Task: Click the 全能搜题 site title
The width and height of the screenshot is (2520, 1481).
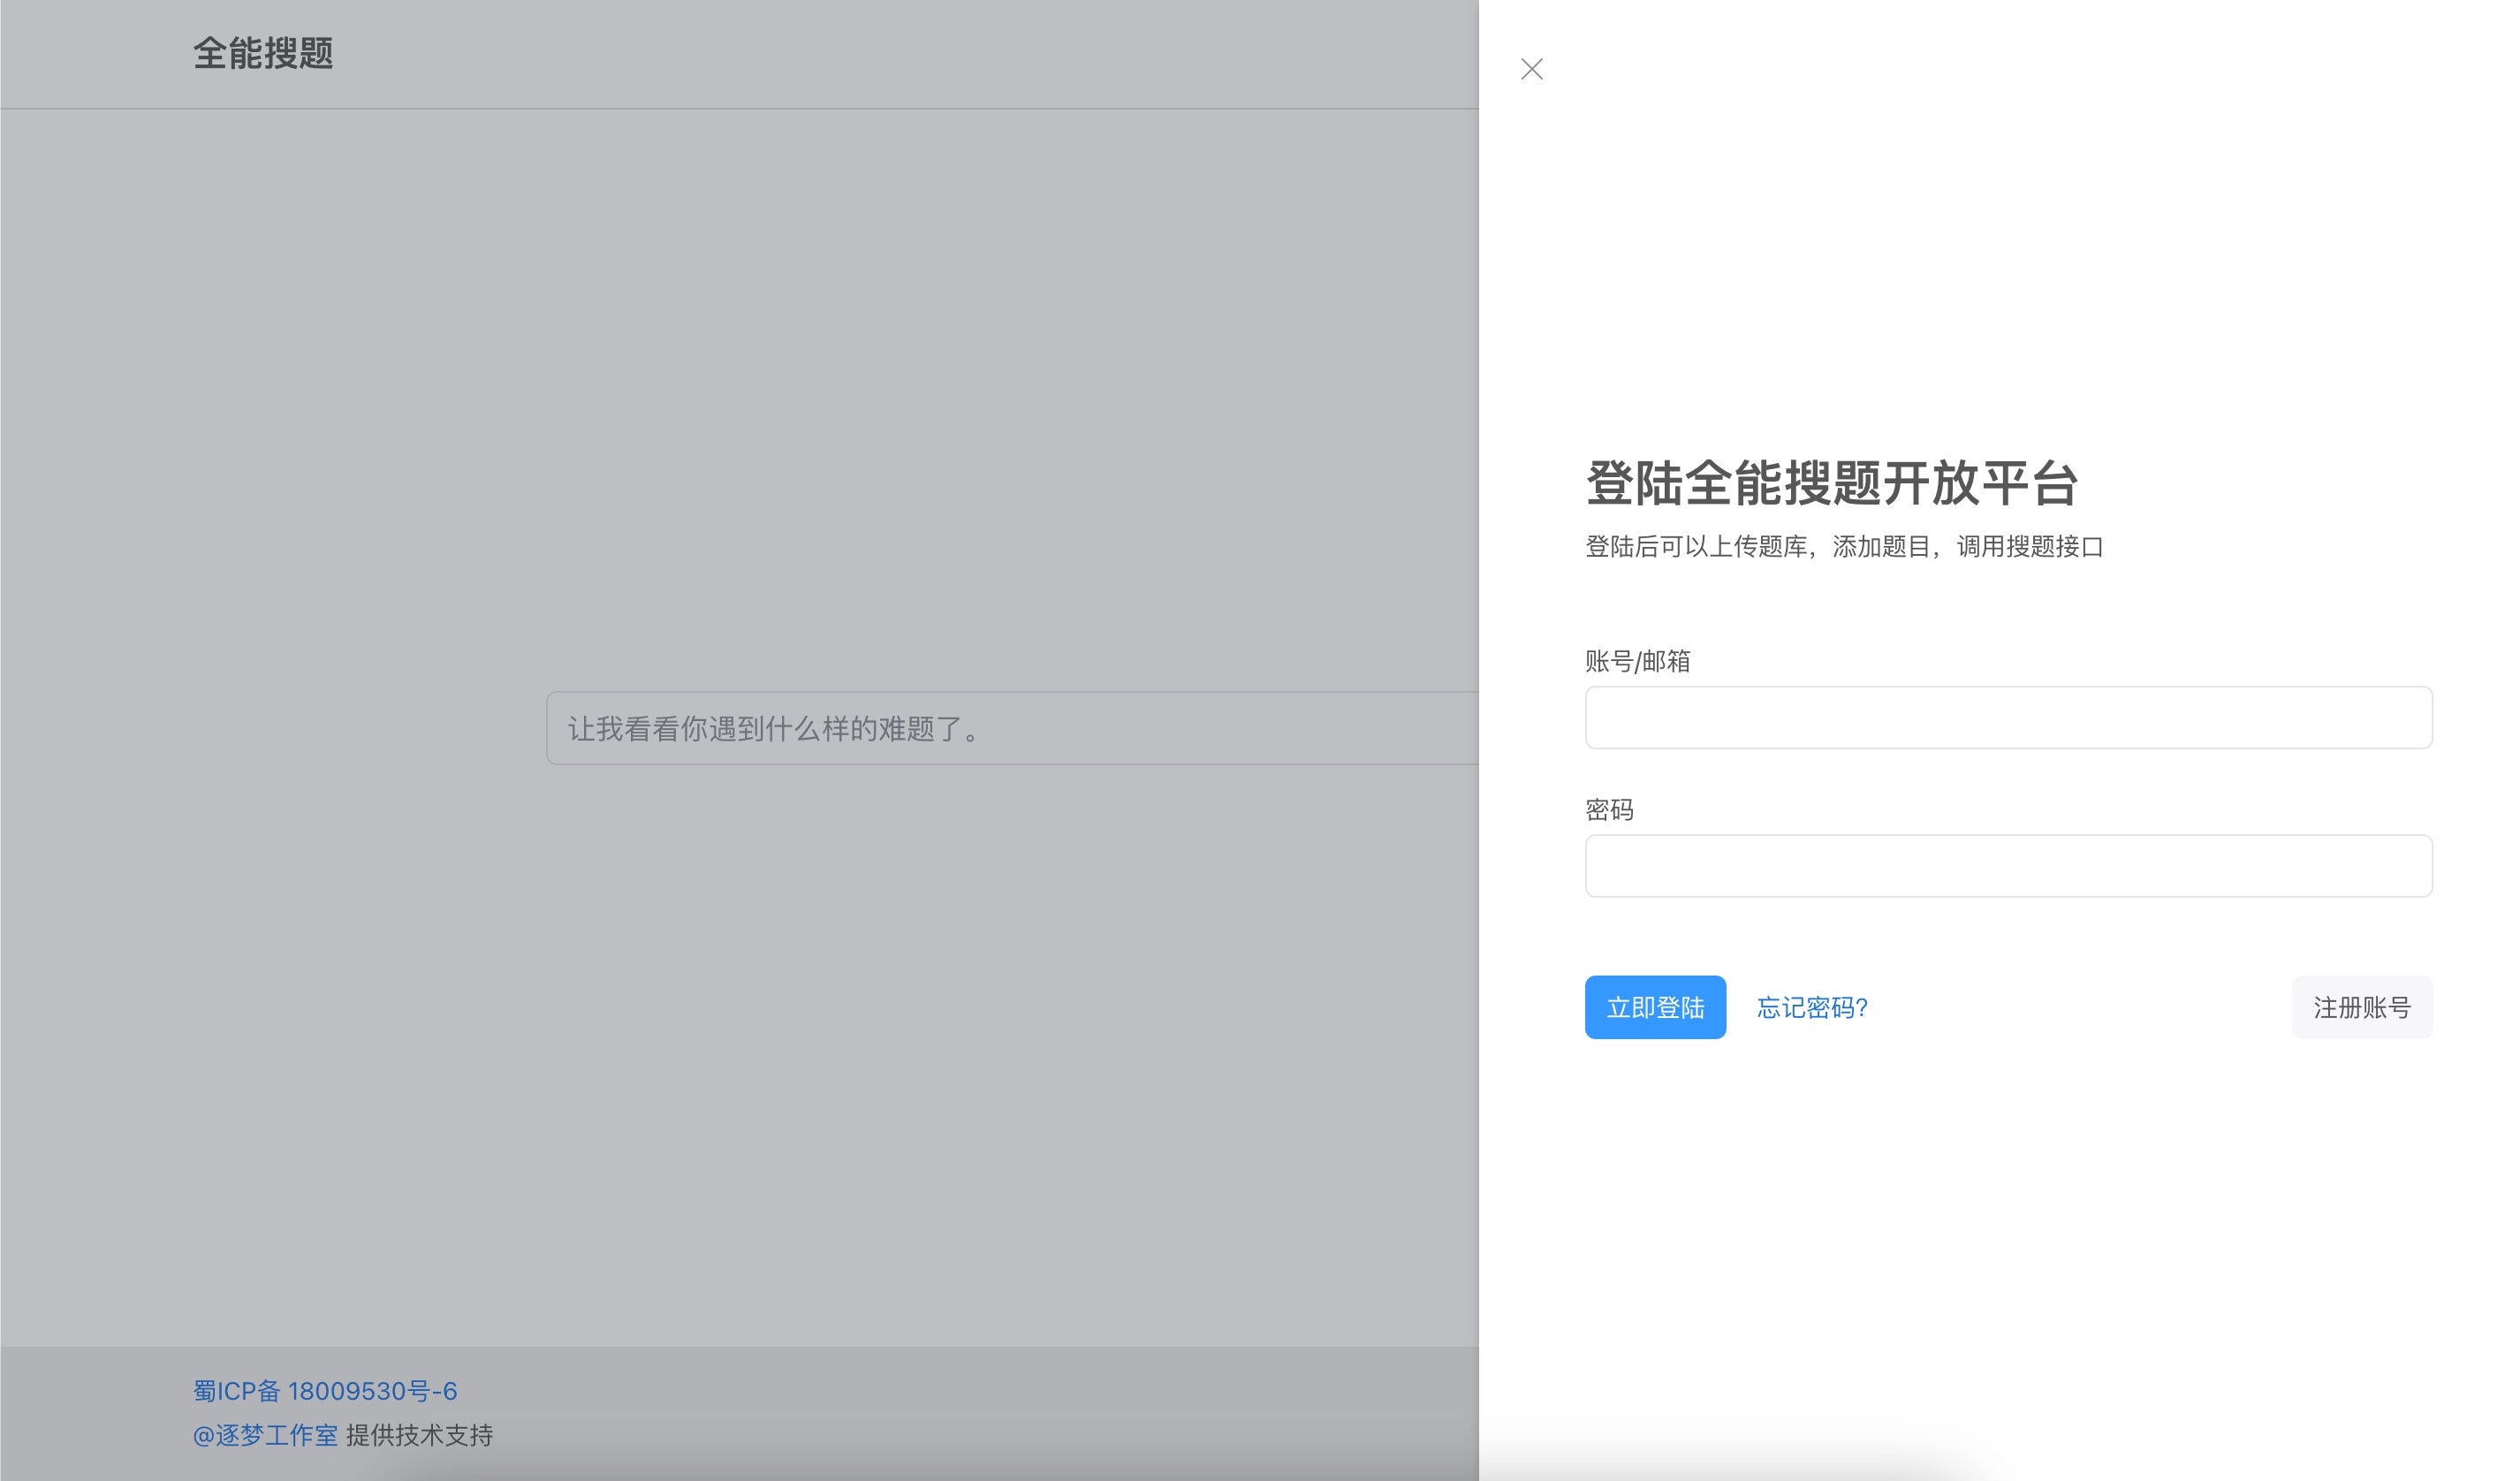Action: pos(263,53)
